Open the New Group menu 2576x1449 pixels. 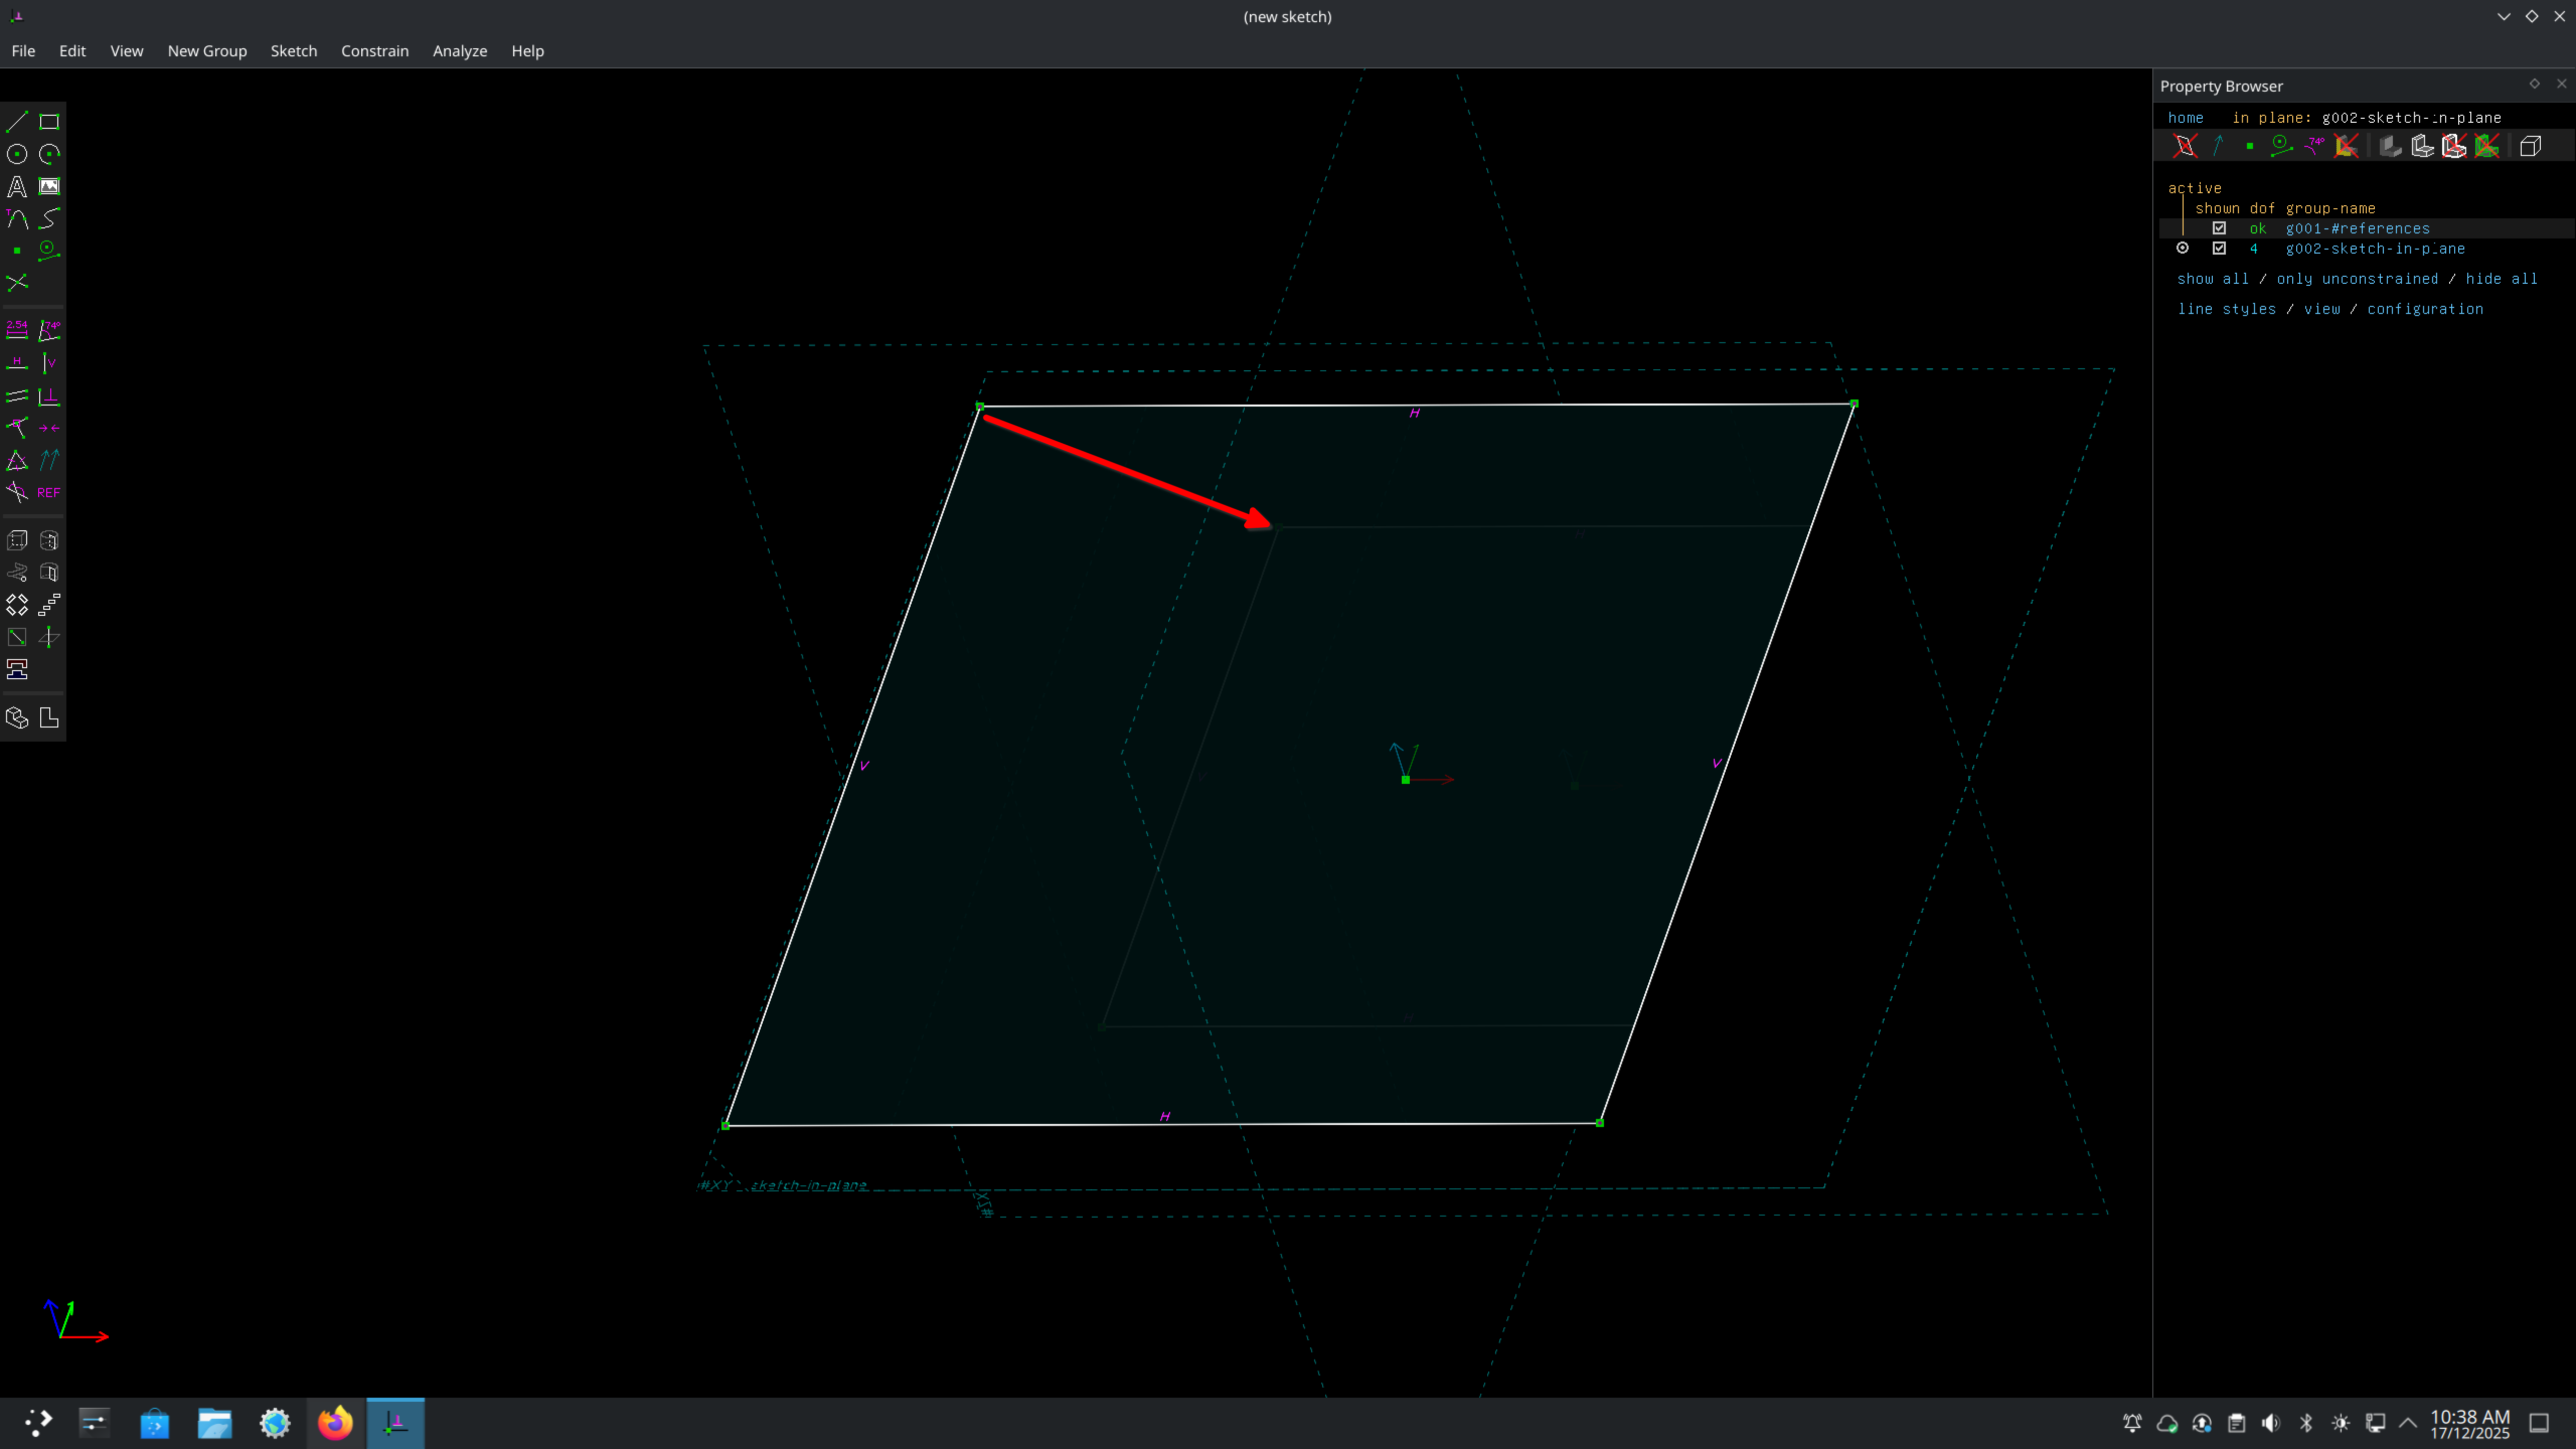(x=207, y=51)
